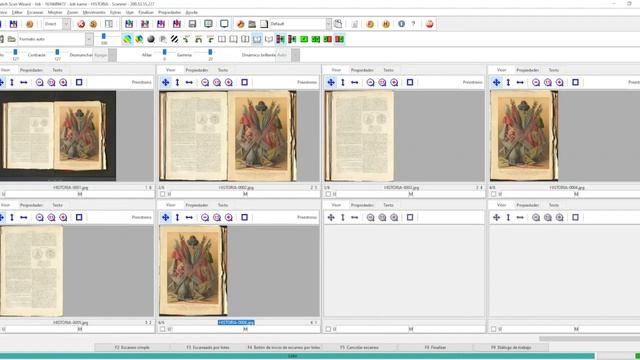Viewport: 640px width, 360px height.
Task: Click the first rainbow color mode icon
Action: tap(127, 39)
